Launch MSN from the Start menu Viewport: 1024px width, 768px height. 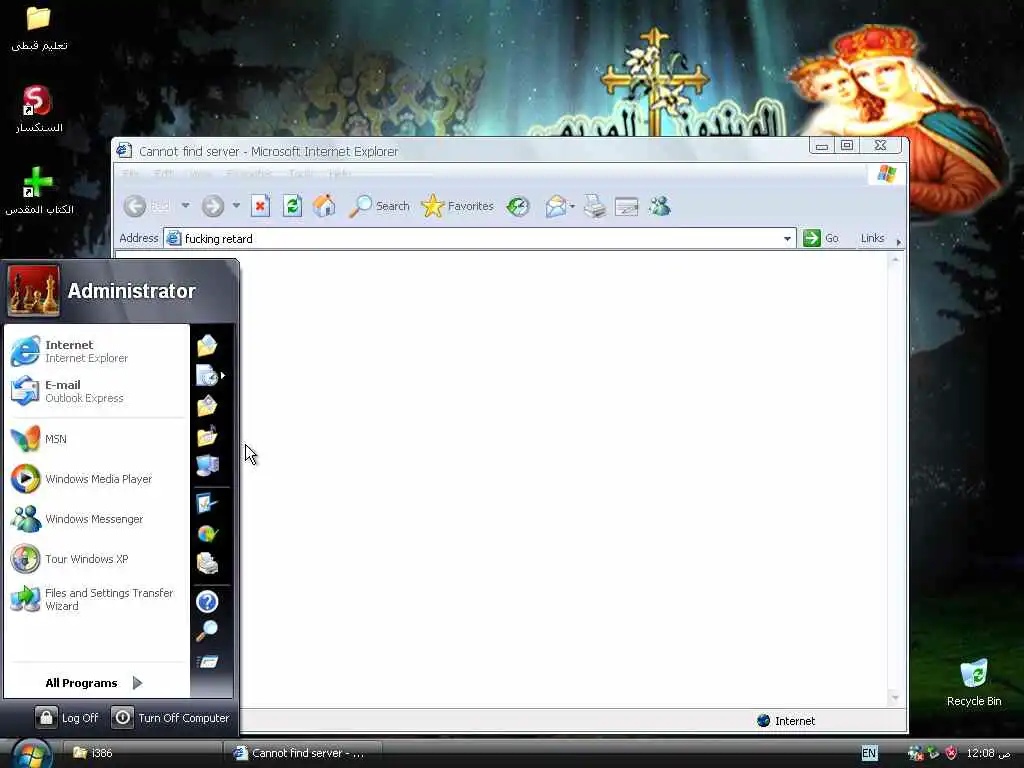(x=97, y=439)
